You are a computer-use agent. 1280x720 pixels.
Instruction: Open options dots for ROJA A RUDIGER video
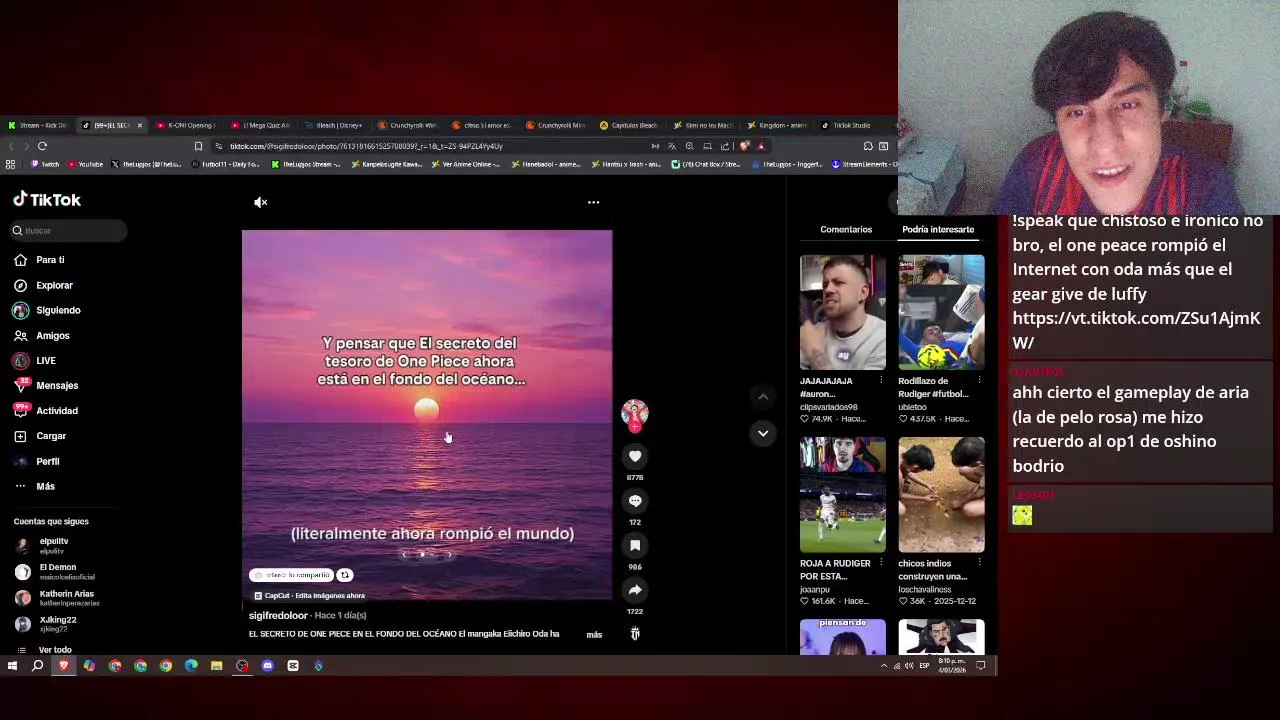point(881,563)
